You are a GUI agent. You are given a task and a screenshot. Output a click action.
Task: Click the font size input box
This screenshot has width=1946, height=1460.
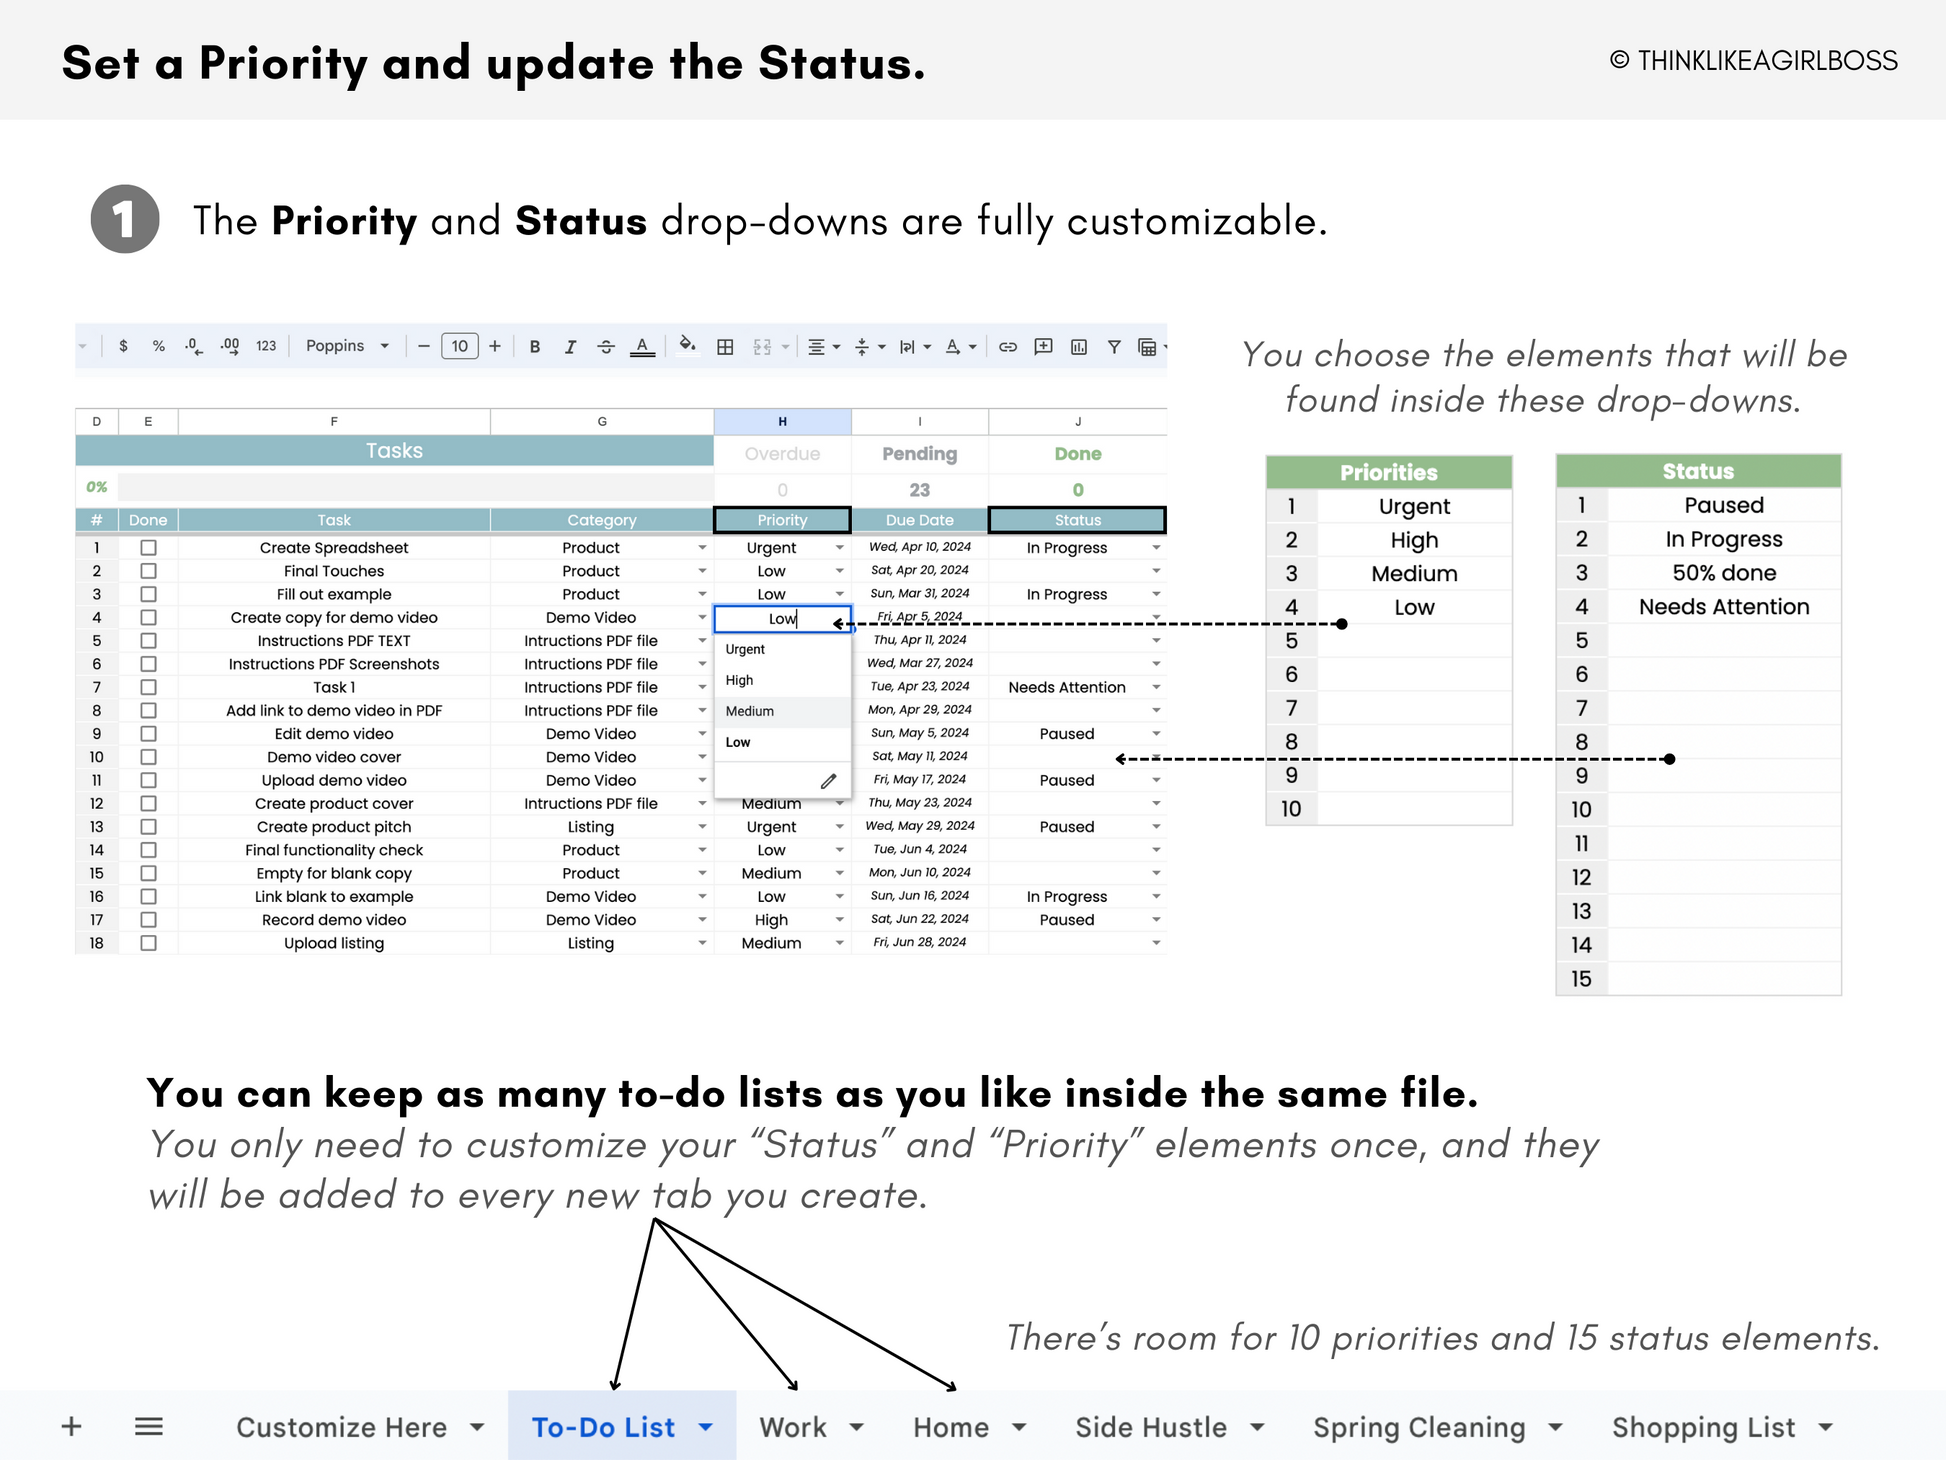(x=459, y=346)
